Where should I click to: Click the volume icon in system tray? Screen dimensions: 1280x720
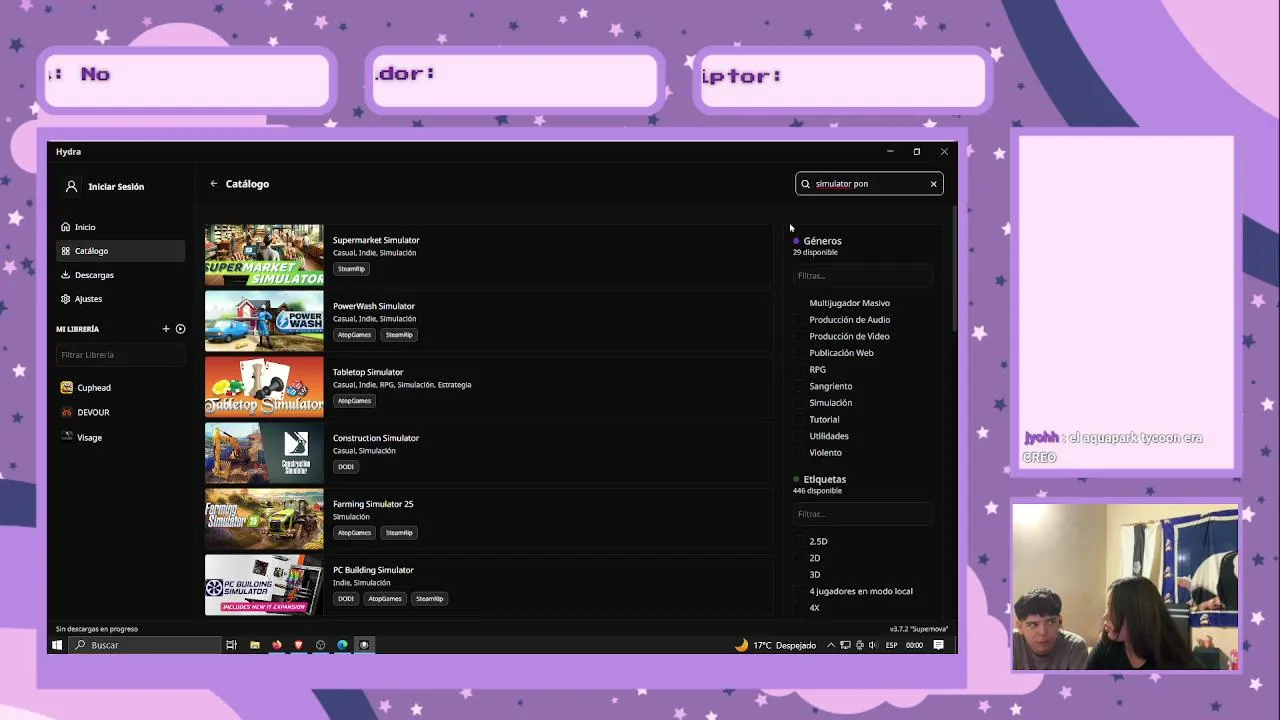[x=874, y=645]
